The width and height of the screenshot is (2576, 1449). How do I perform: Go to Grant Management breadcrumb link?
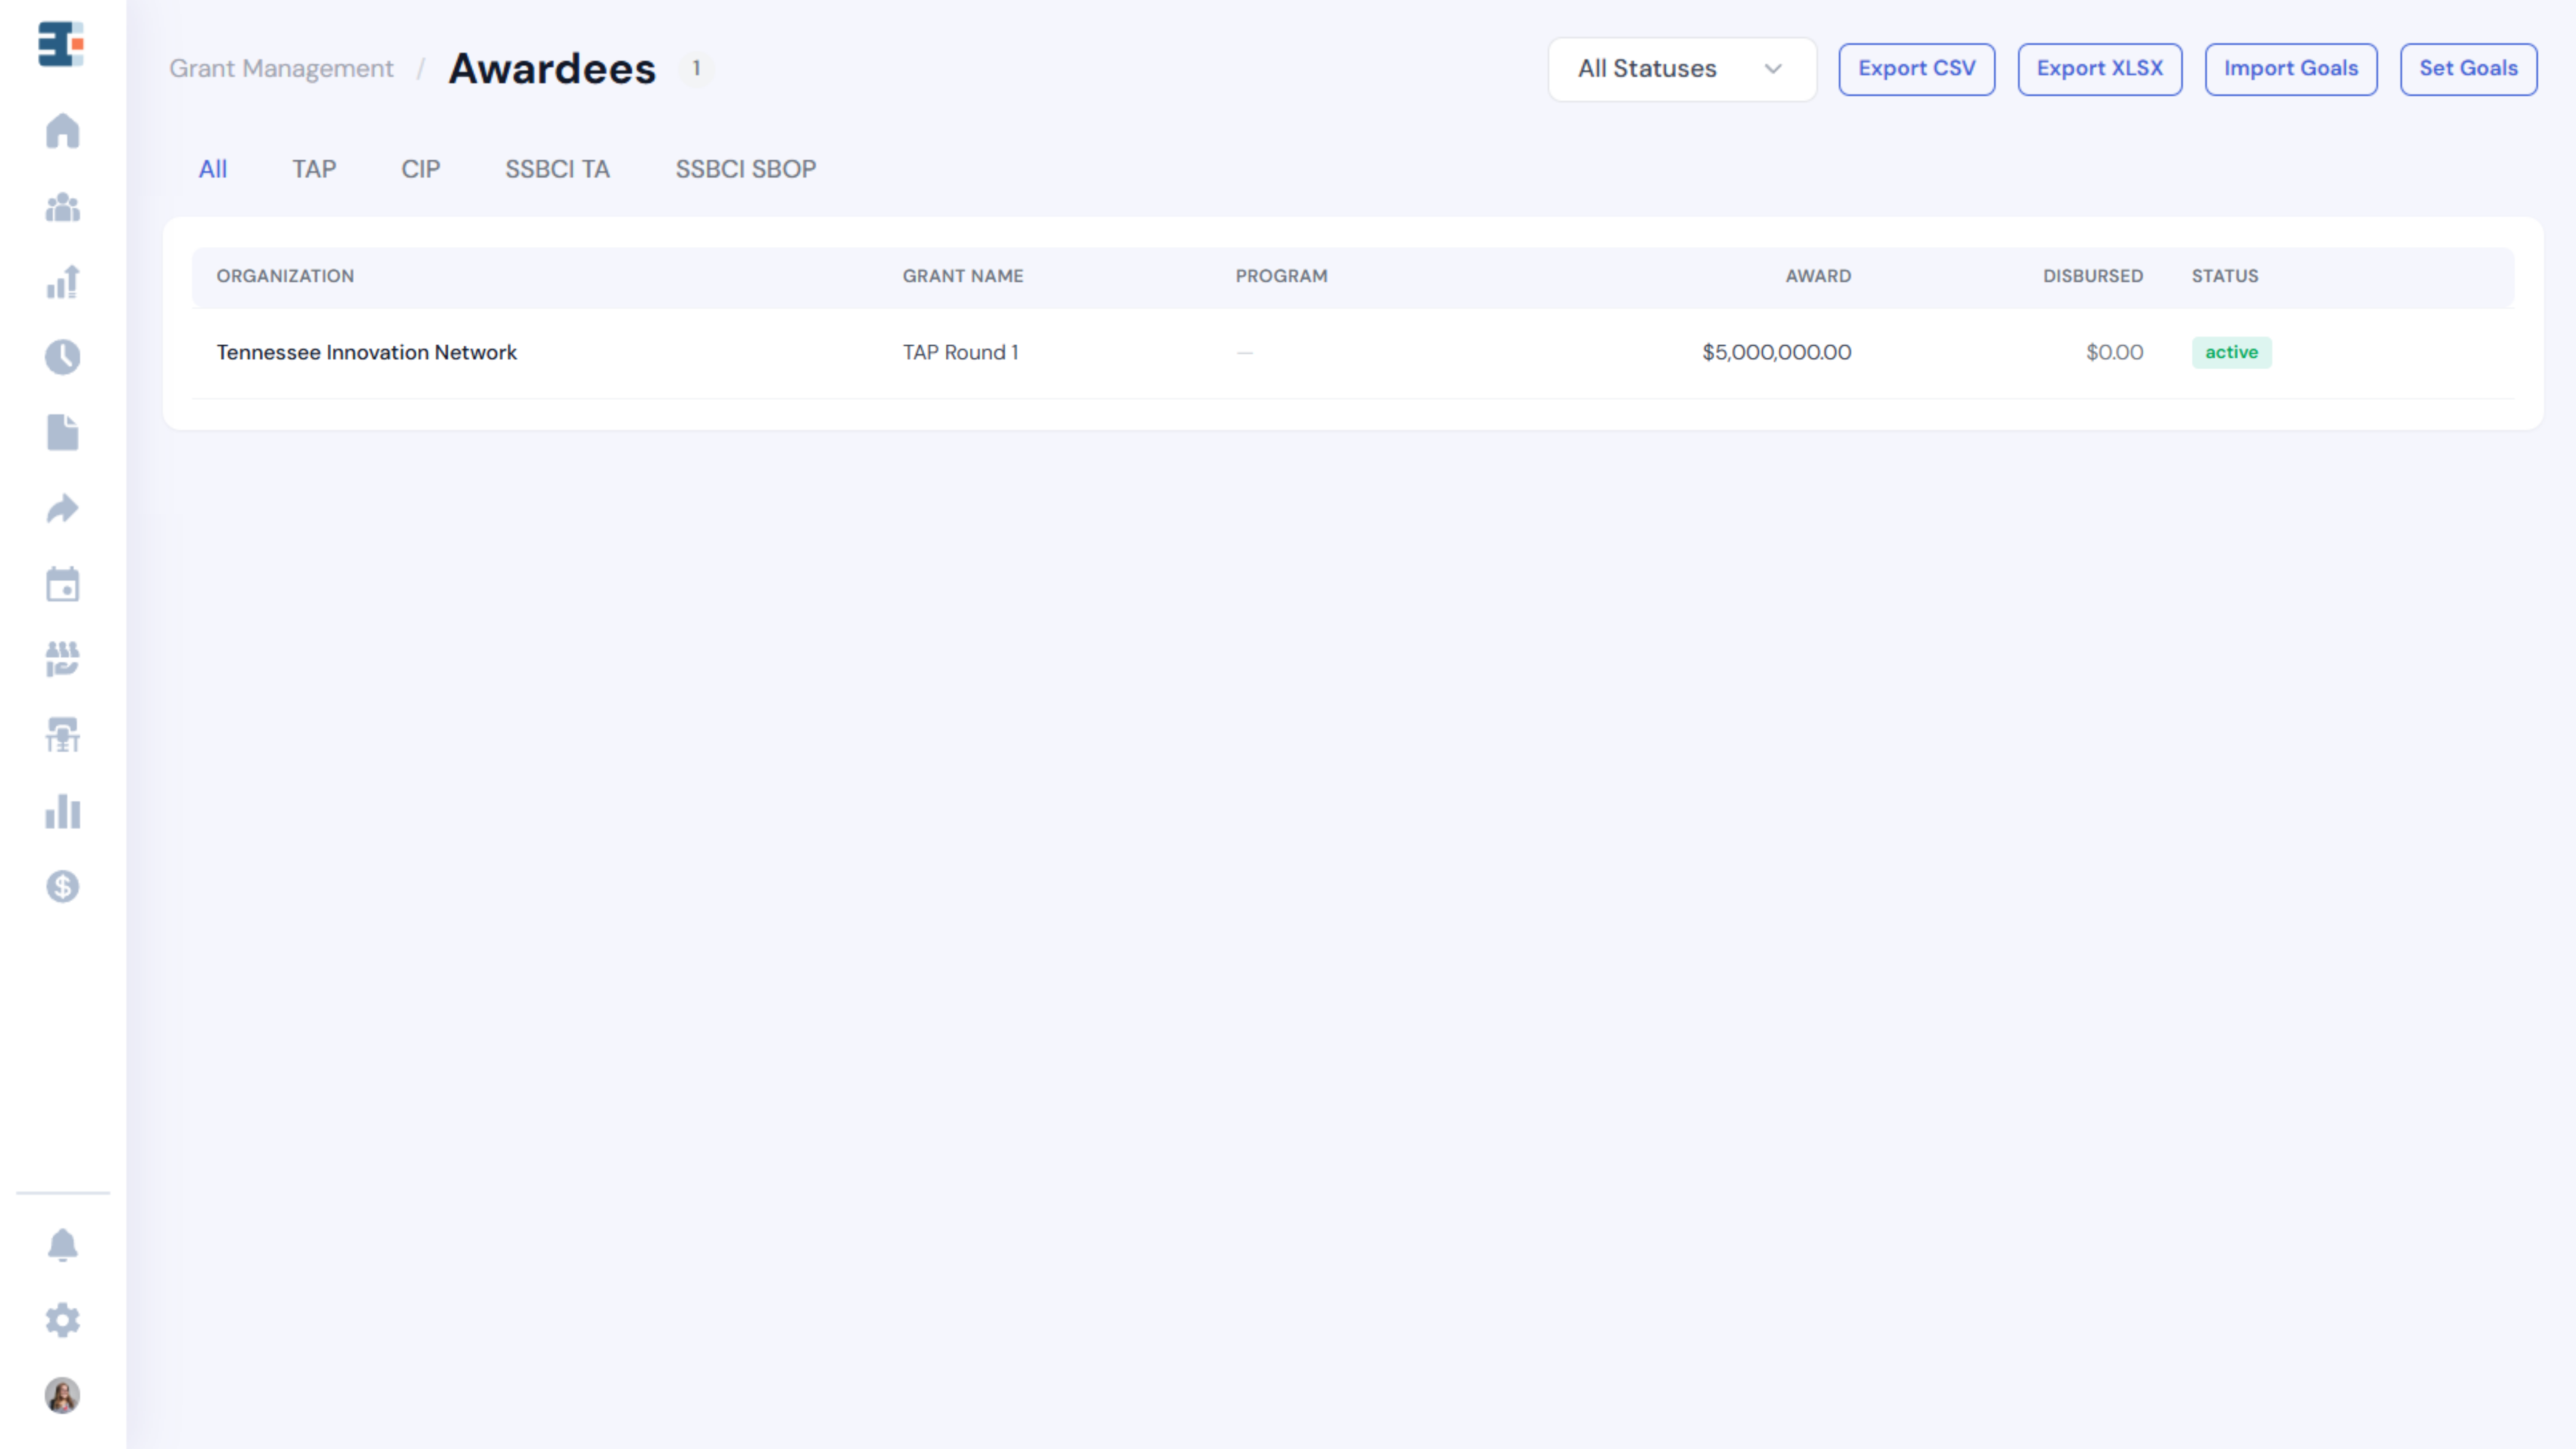(x=281, y=69)
